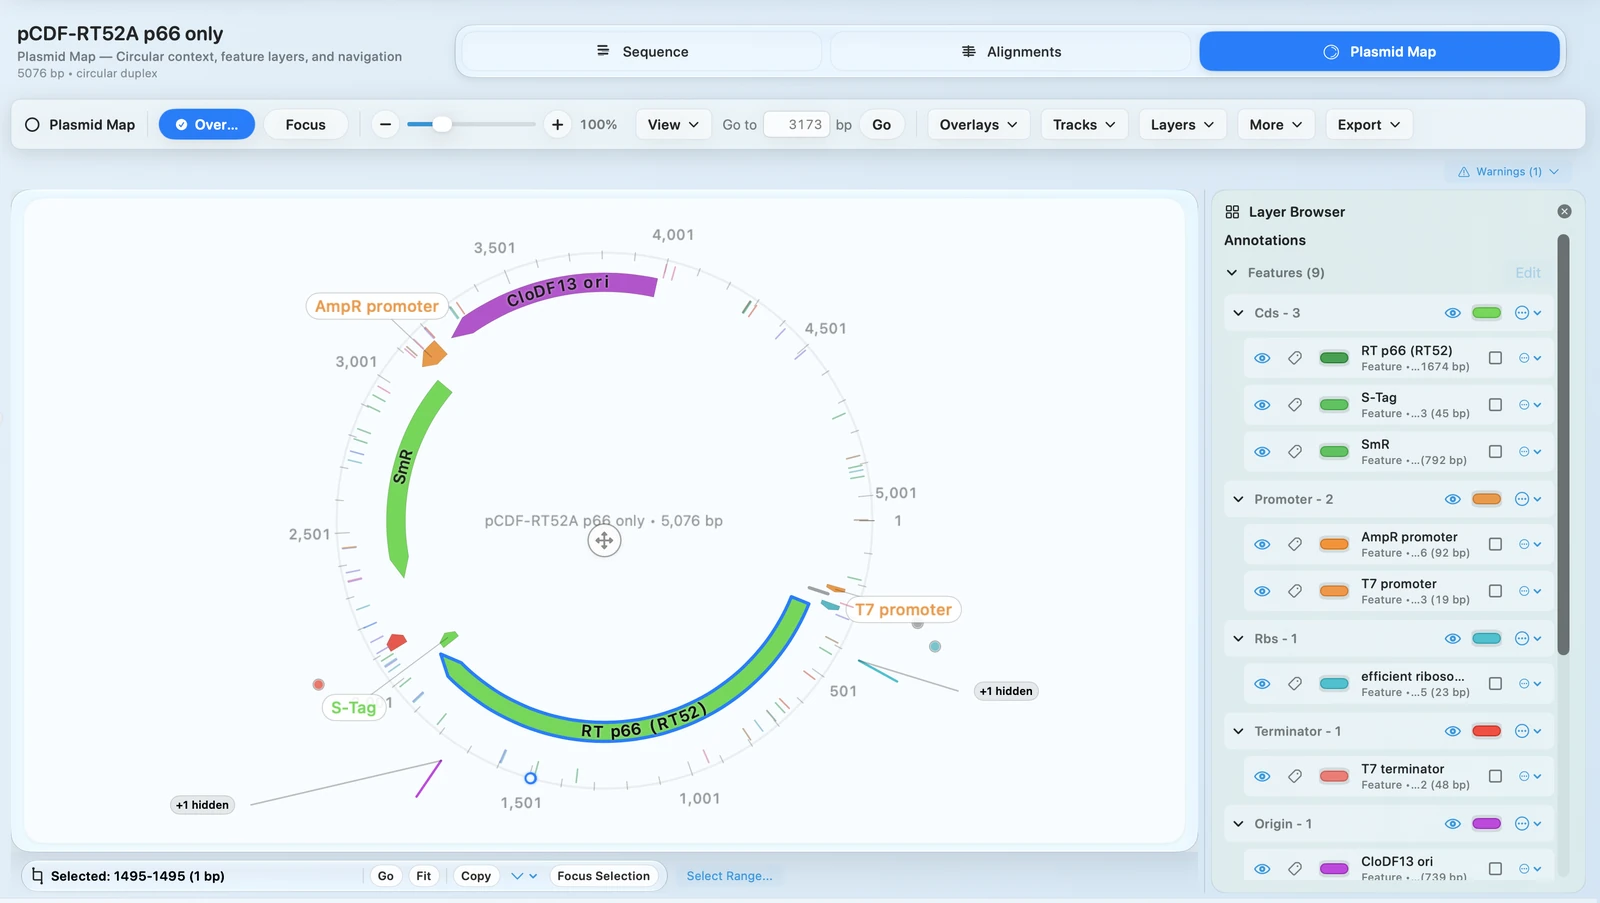Open options menu for Rbs group
The image size is (1600, 903).
tap(1528, 638)
